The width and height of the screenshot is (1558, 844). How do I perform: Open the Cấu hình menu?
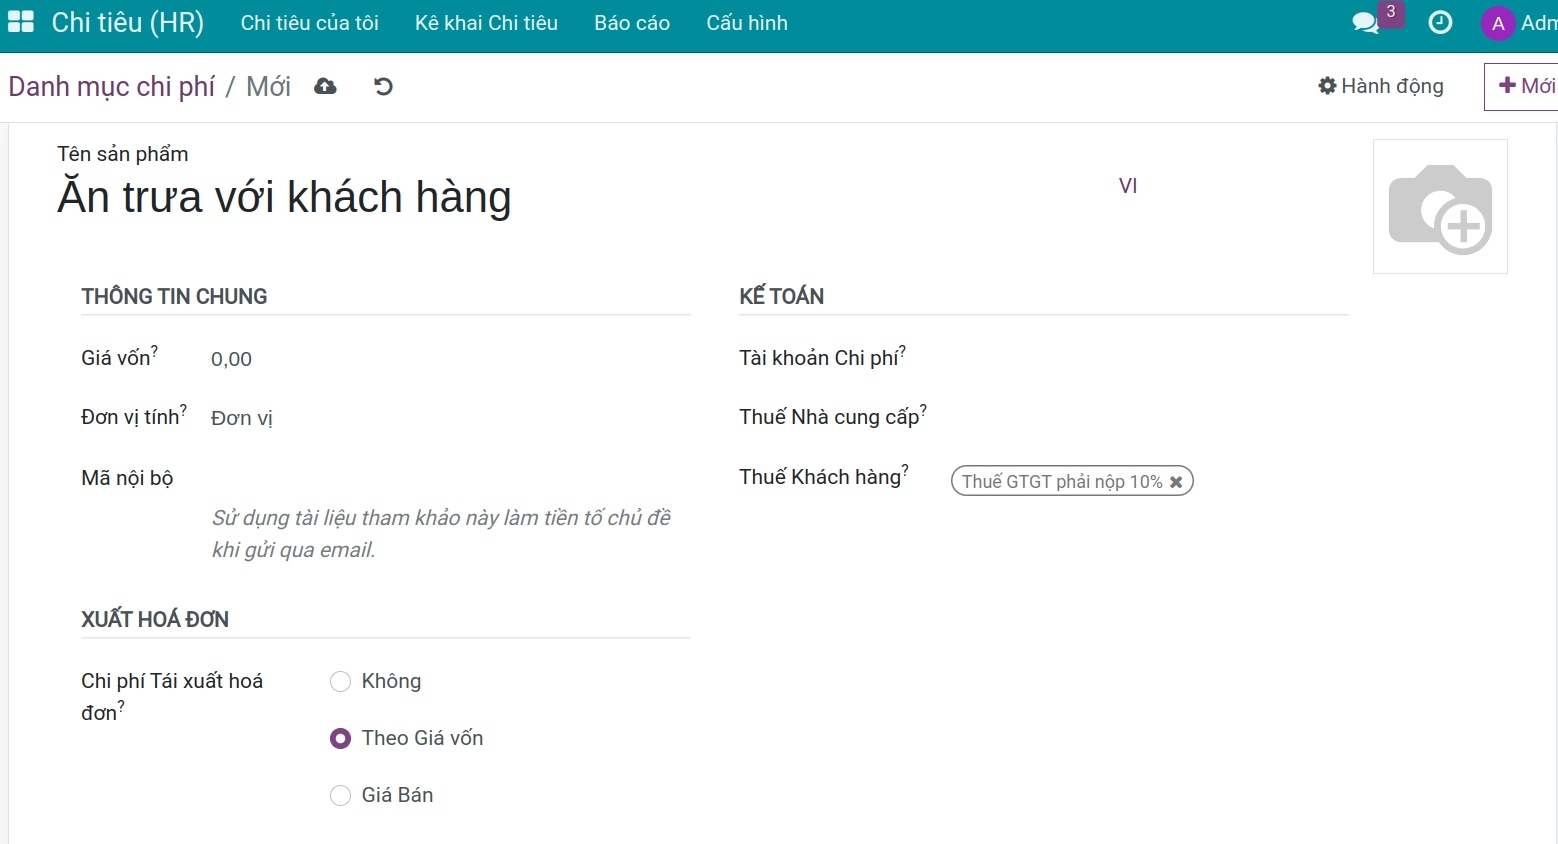pyautogui.click(x=747, y=23)
